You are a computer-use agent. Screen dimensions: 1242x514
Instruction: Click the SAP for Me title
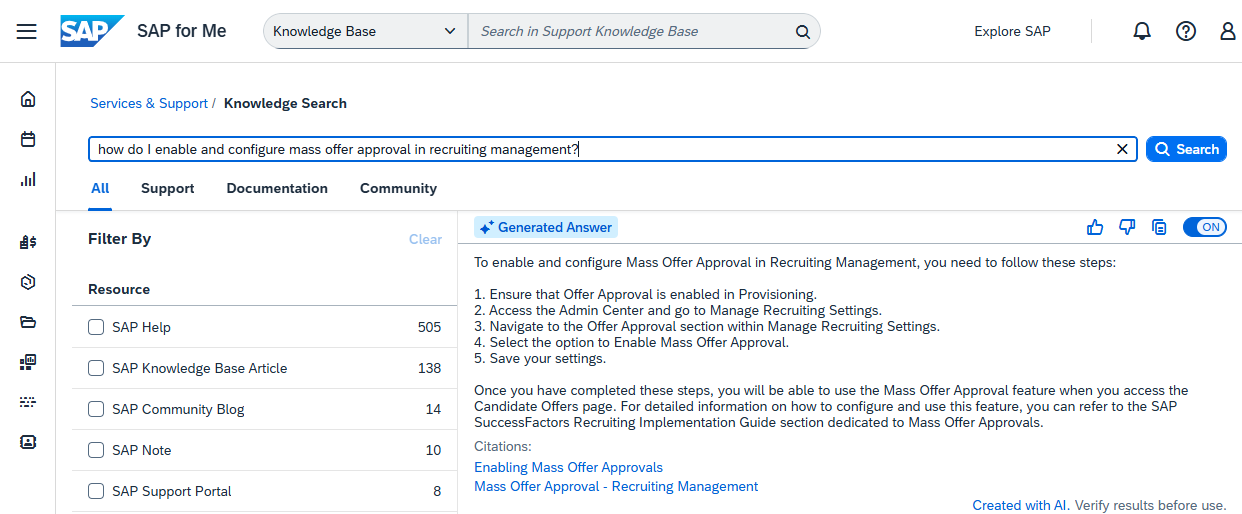coord(181,31)
